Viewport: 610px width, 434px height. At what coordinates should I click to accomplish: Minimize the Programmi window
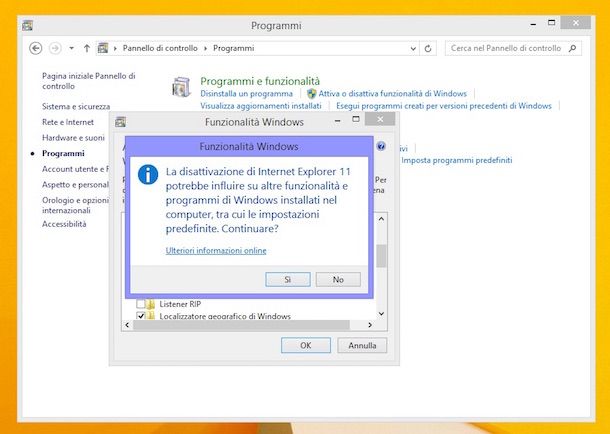click(x=533, y=24)
